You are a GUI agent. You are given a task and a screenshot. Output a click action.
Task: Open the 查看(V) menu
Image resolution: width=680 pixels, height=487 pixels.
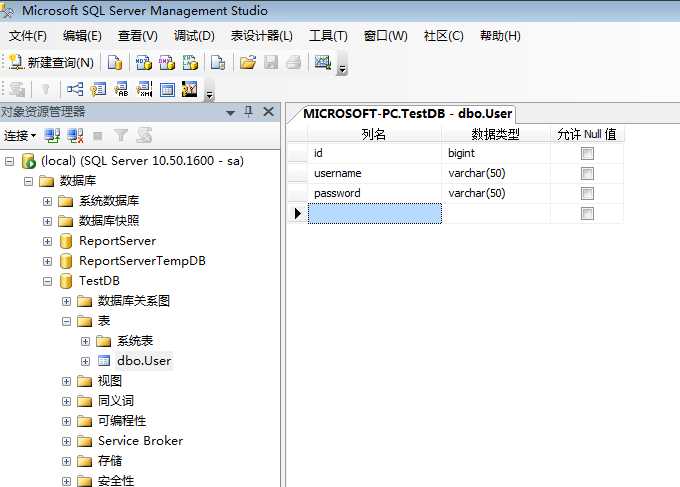coord(137,36)
